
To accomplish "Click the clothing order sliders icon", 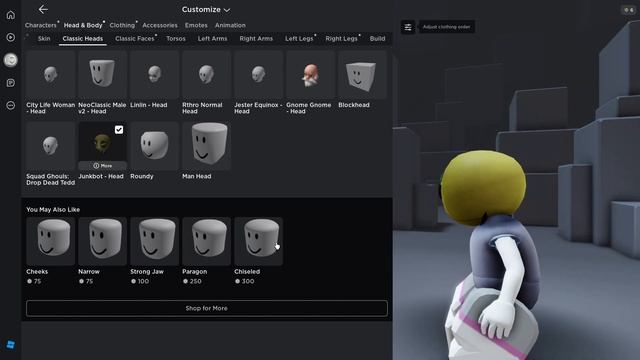I will tap(408, 27).
